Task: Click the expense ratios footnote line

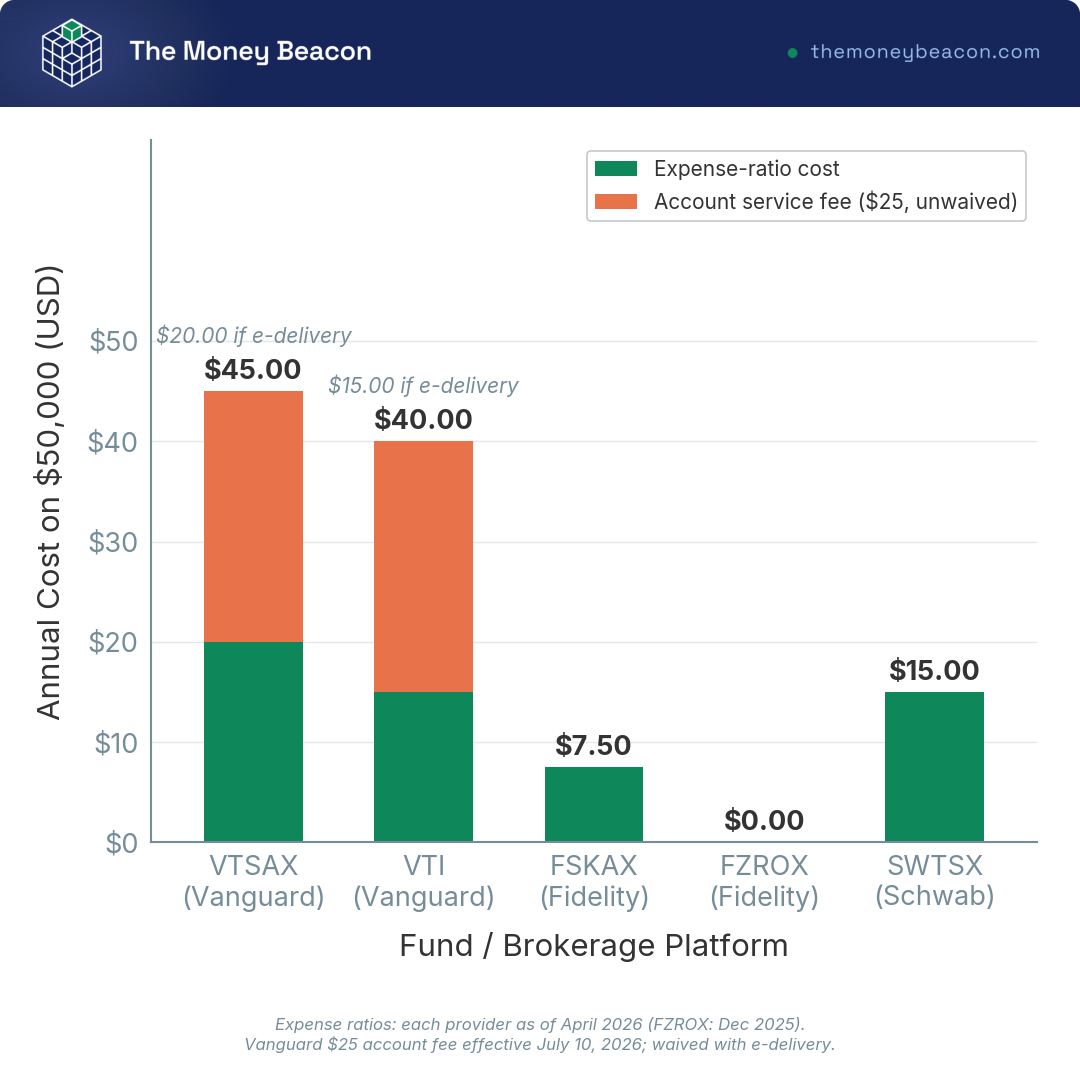Action: point(540,1024)
